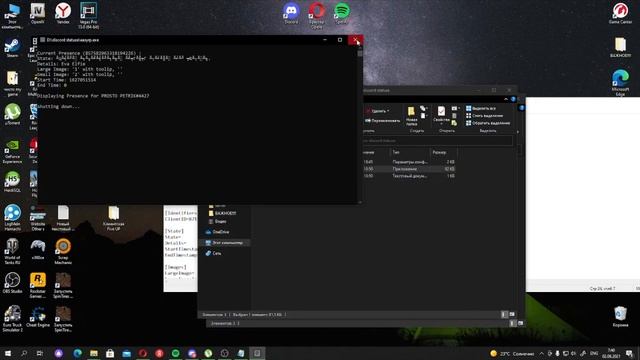Open the Recycle Bin on desktop
Image resolution: width=640 pixels, height=360 pixels.
(620, 317)
